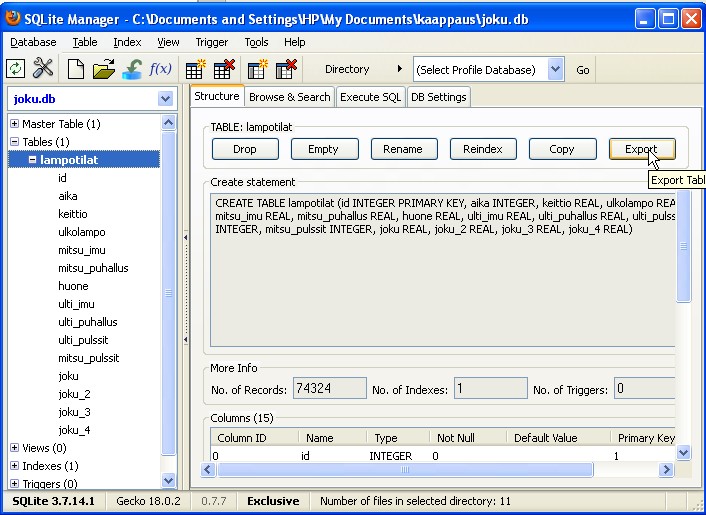Viewport: 706px width, 515px height.
Task: Click the Connect Database open folder icon
Action: [x=104, y=69]
